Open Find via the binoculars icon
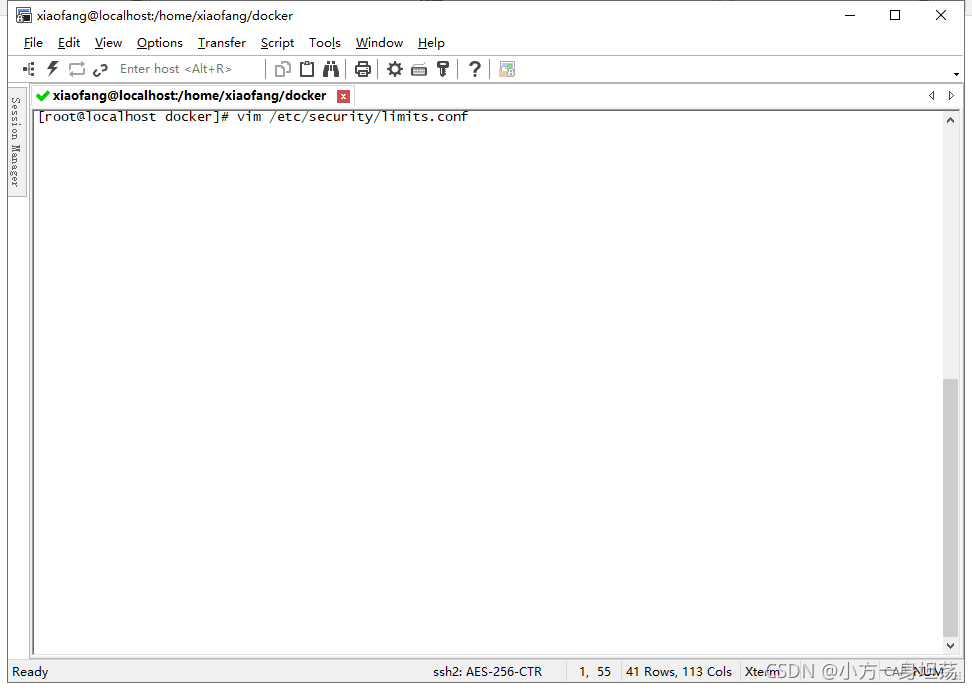 point(331,69)
